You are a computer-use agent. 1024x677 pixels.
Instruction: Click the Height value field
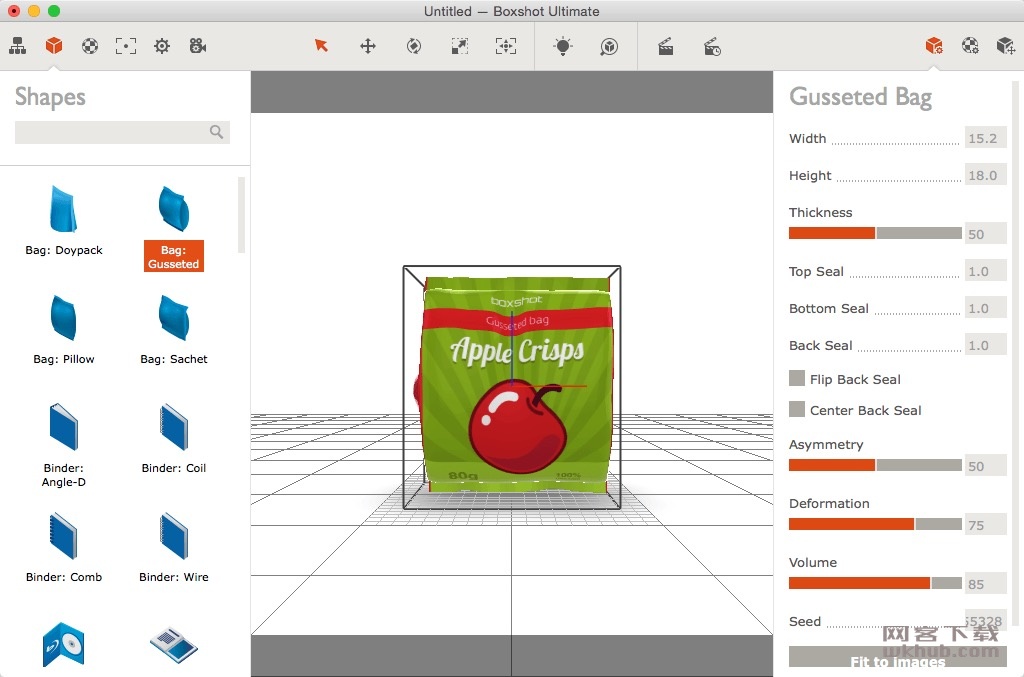pos(985,175)
